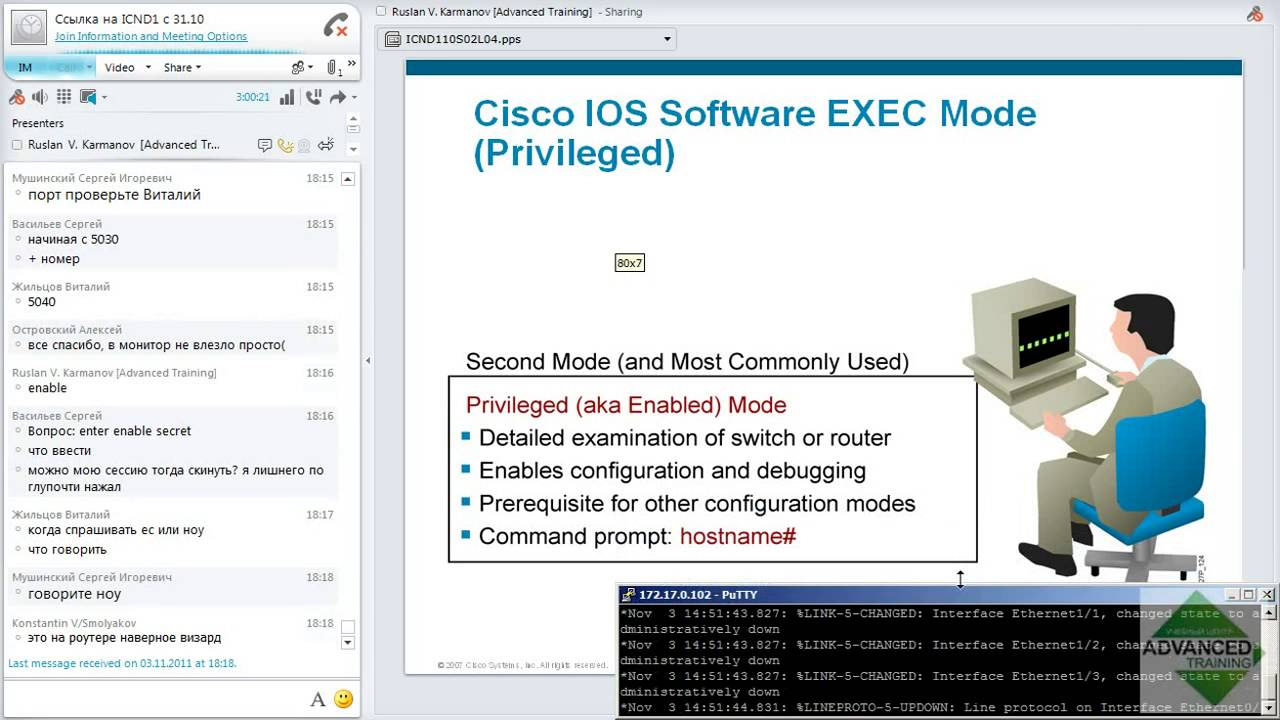Click the message '5040'
Screen dimensions: 1280x720
tap(42, 302)
